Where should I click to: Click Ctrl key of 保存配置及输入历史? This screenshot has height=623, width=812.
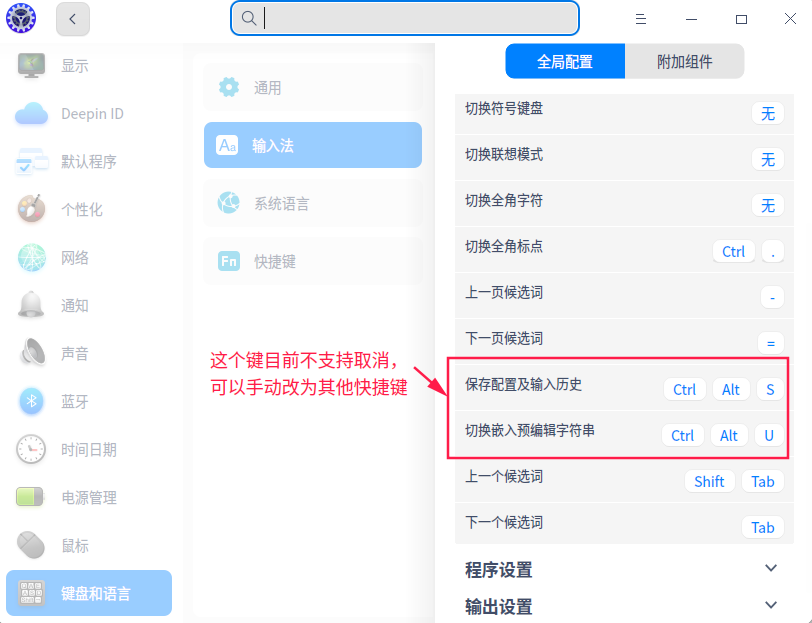coord(685,389)
